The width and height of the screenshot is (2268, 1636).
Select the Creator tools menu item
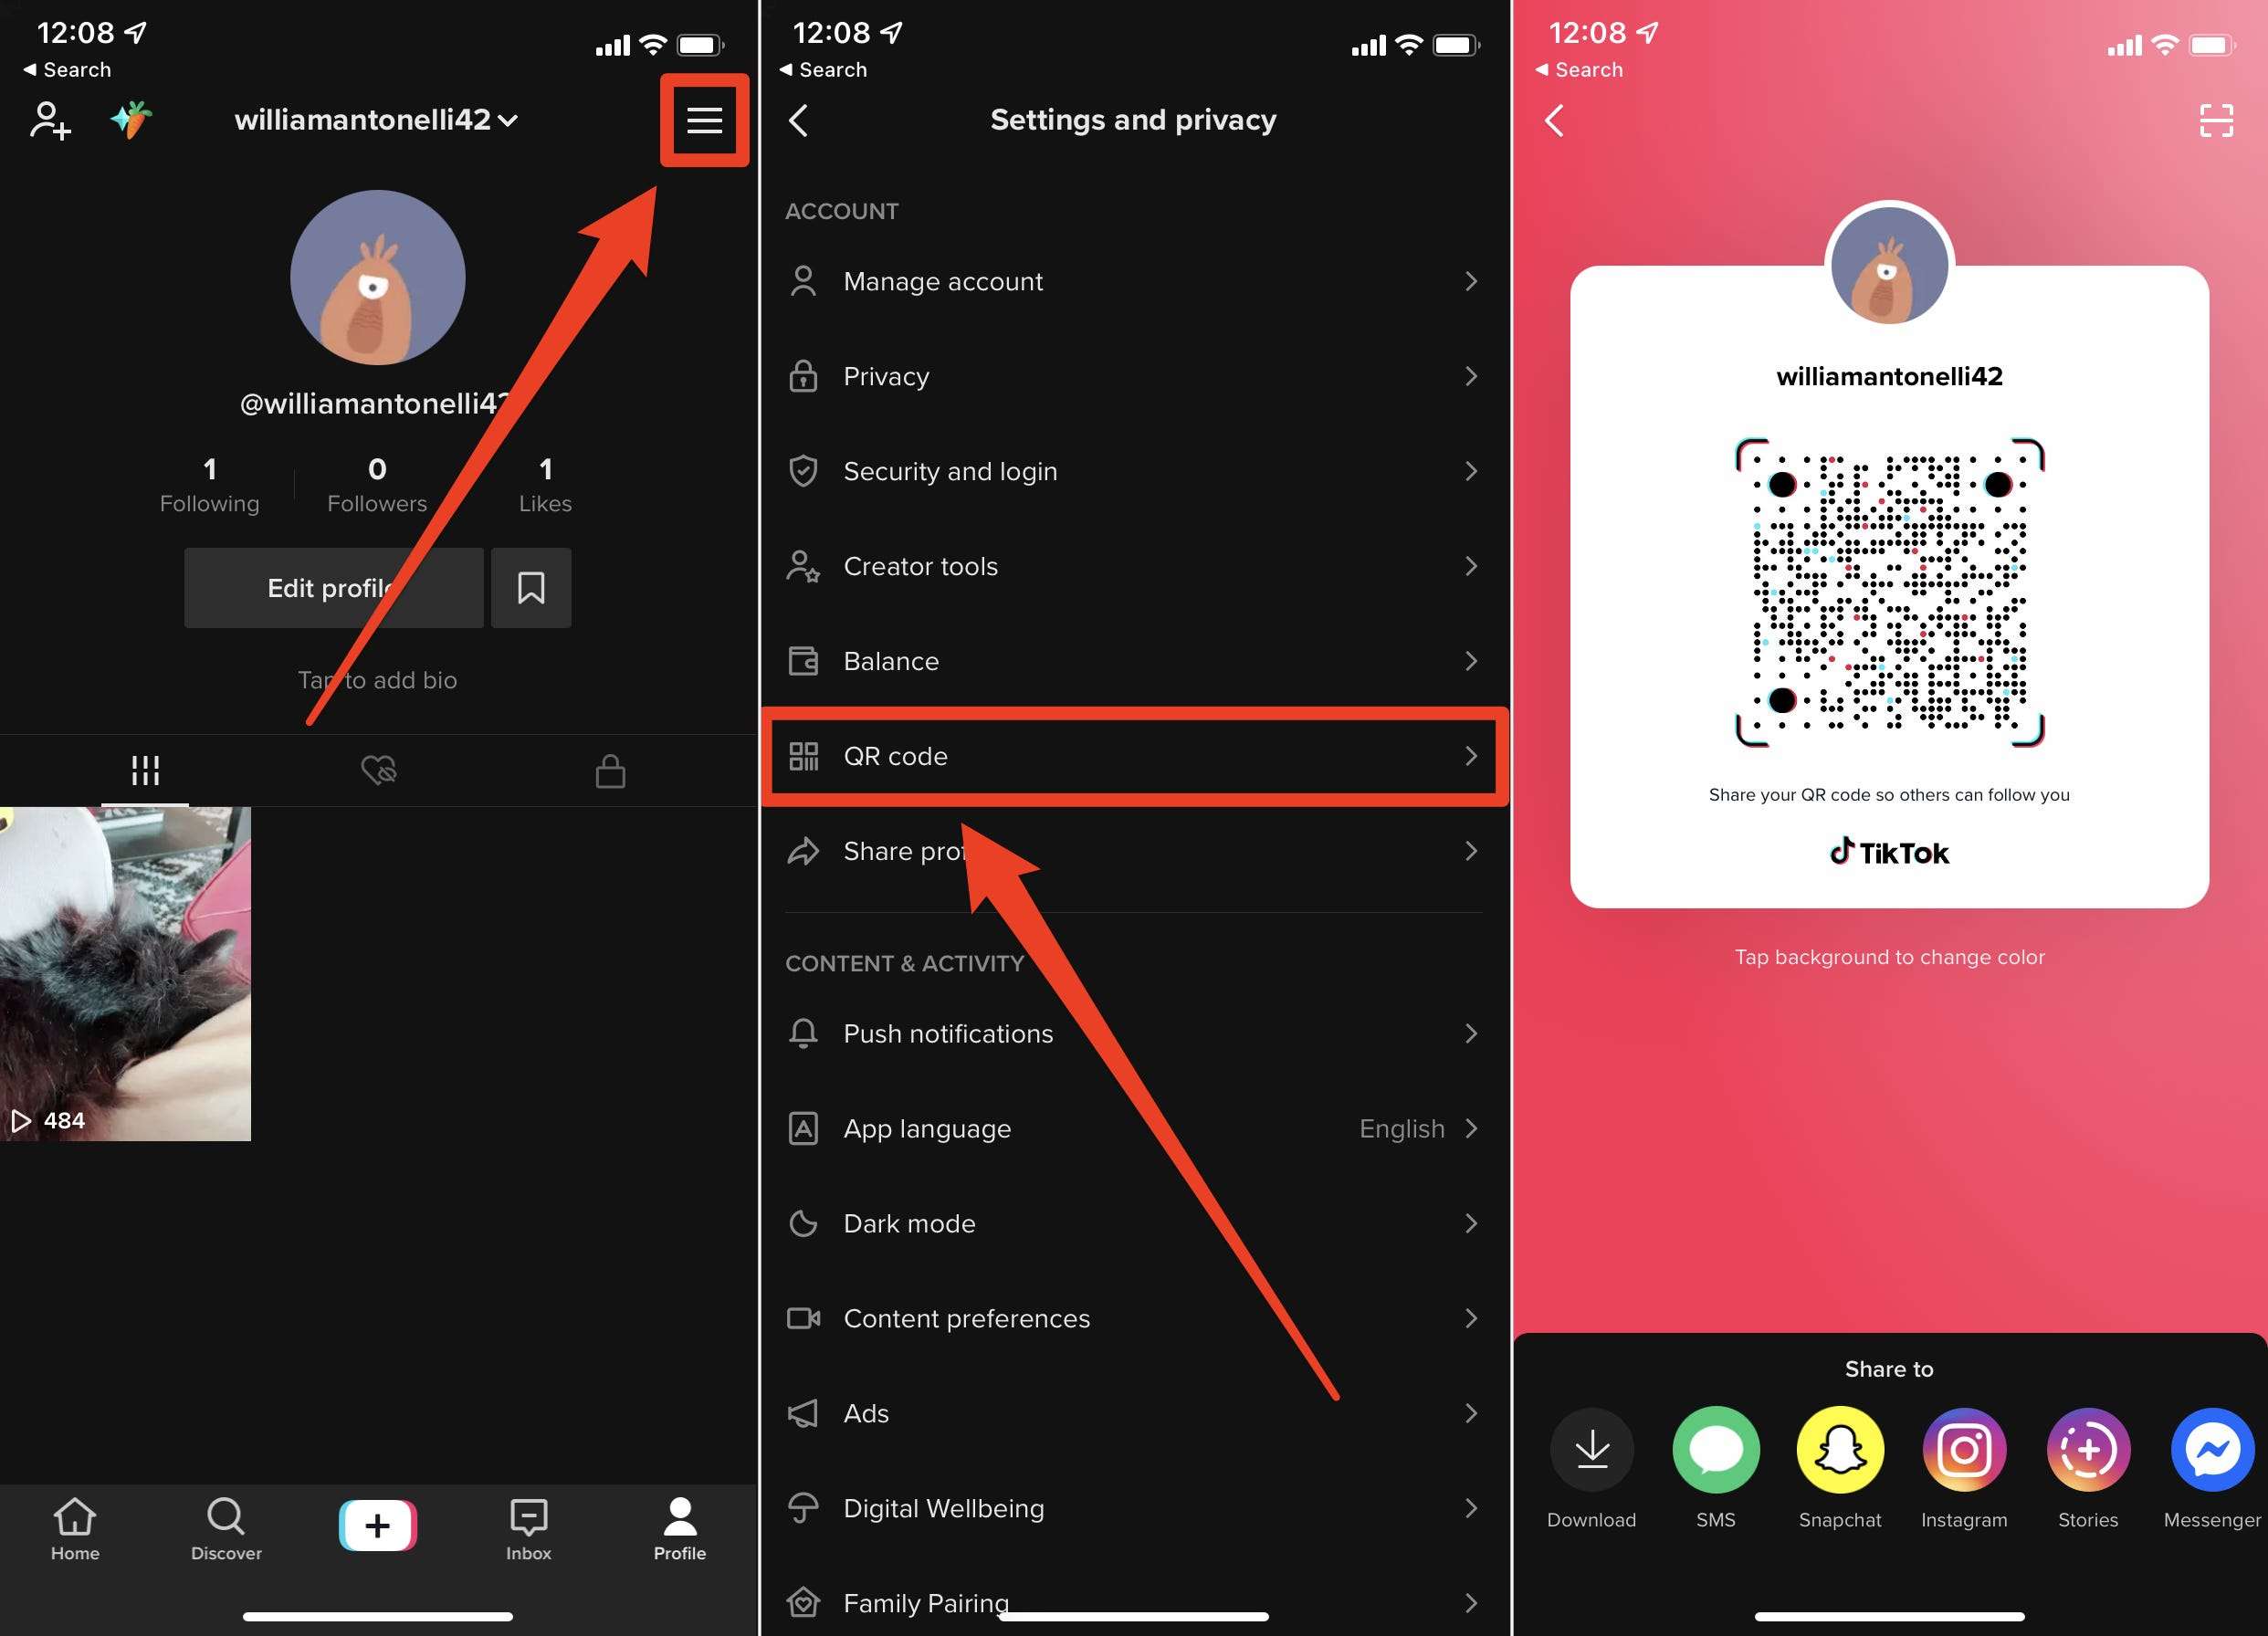1134,565
